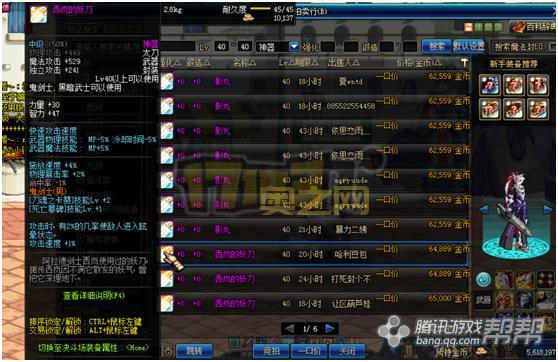This screenshot has width=558, height=362.
Task: Click first purple recommended equipment icon
Action: 490,85
